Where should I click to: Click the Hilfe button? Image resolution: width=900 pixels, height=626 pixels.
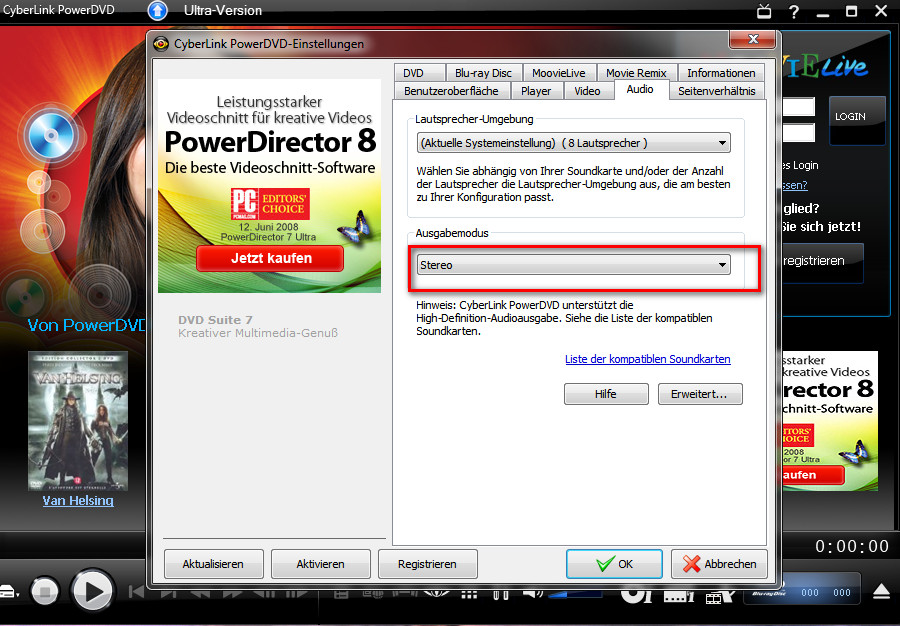[x=606, y=394]
